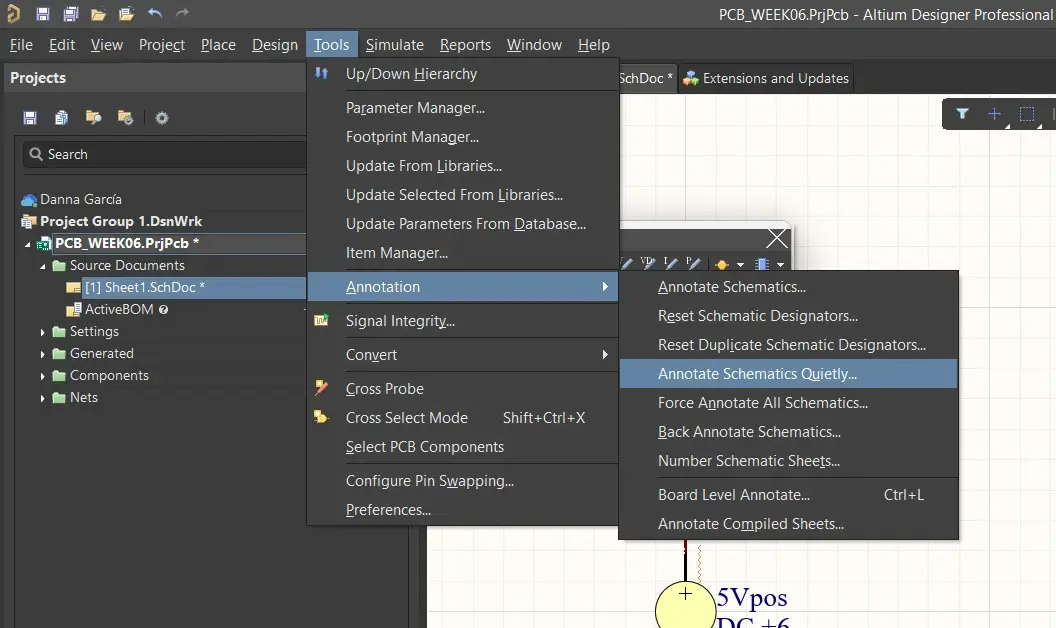The height and width of the screenshot is (628, 1056).
Task: Choose Reset Schematic Designators
Action: 788,315
